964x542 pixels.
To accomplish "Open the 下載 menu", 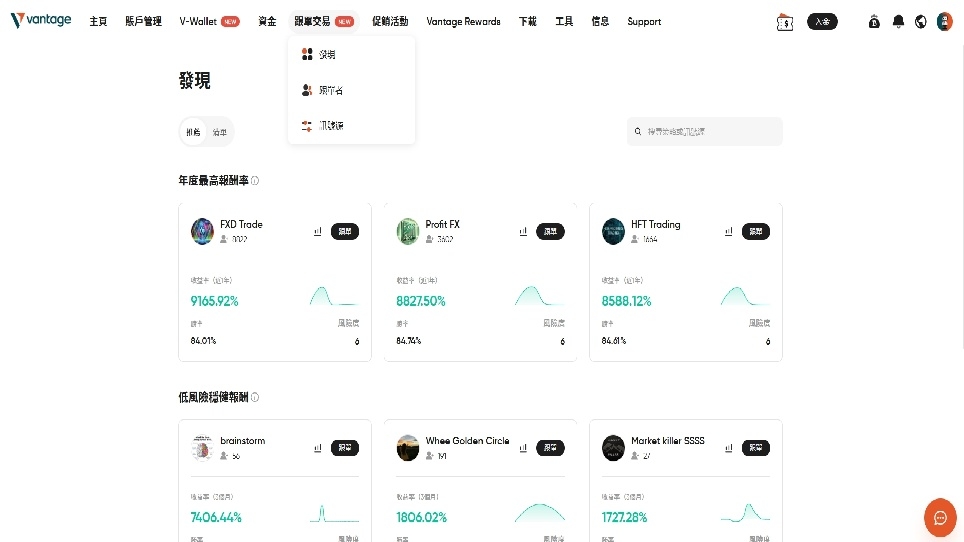I will pyautogui.click(x=527, y=22).
